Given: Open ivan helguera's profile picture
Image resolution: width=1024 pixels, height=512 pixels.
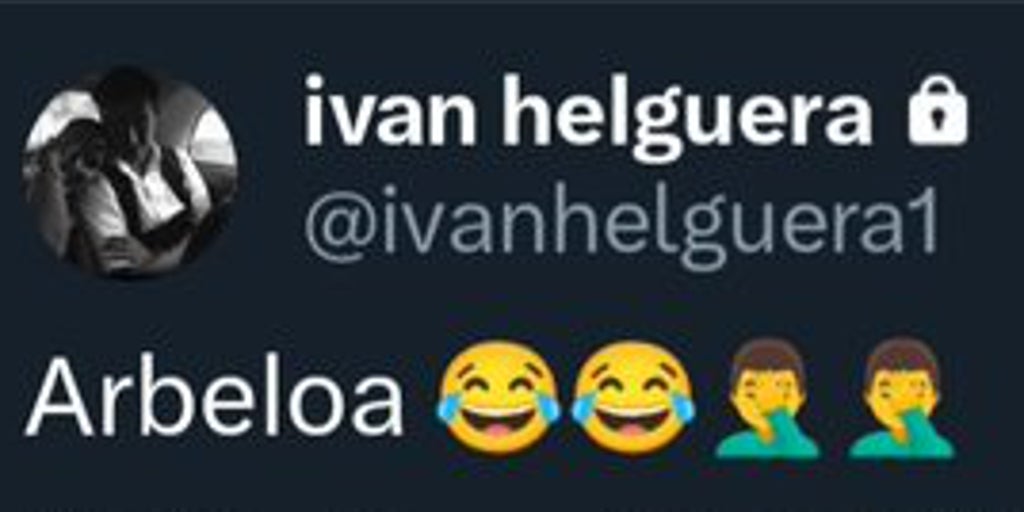Looking at the screenshot, I should coord(129,173).
